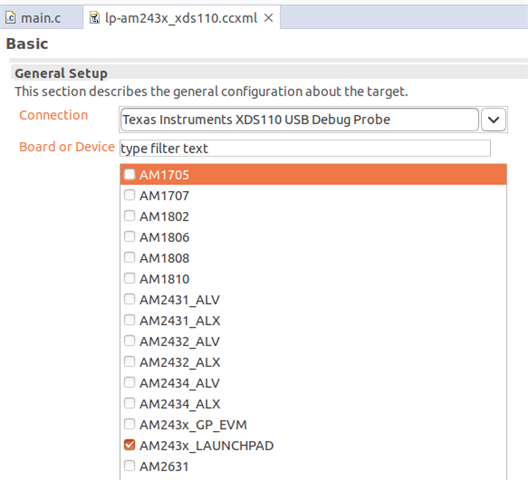
Task: Check the AM1707 checkbox
Action: (x=130, y=195)
